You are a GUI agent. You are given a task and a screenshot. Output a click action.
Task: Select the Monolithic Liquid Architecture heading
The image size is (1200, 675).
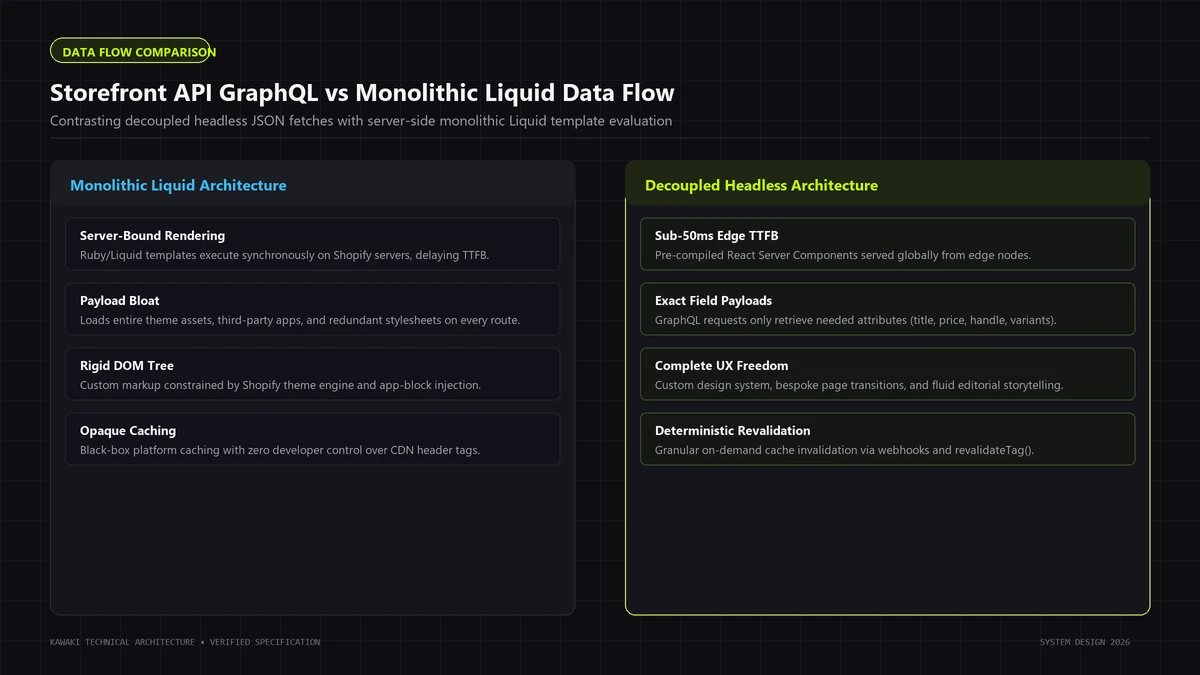[178, 185]
